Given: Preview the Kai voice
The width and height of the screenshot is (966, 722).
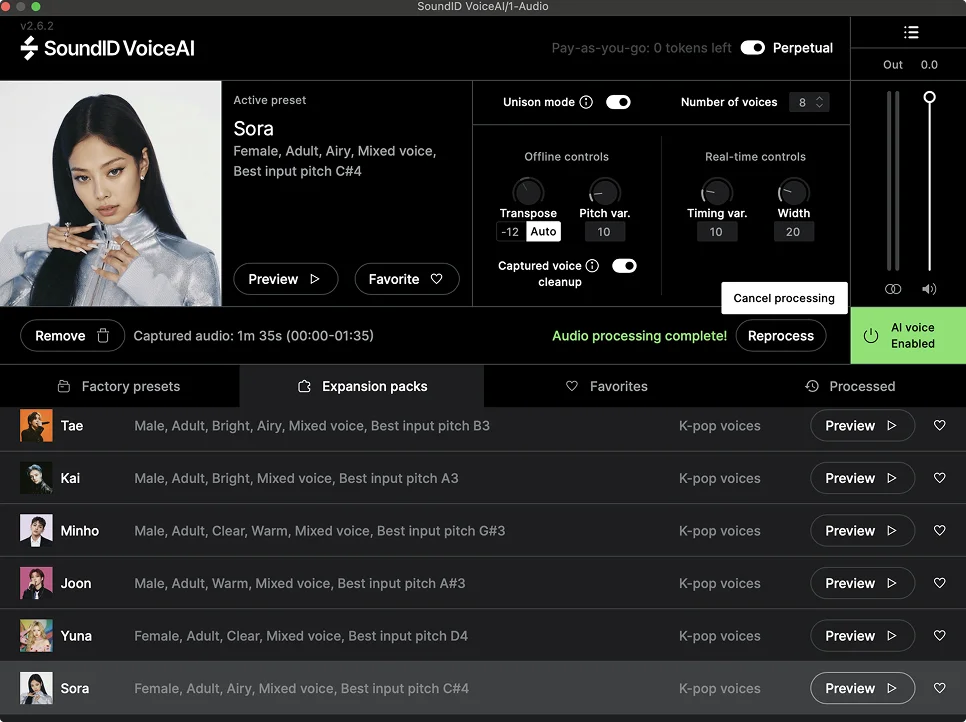Looking at the screenshot, I should coord(862,478).
